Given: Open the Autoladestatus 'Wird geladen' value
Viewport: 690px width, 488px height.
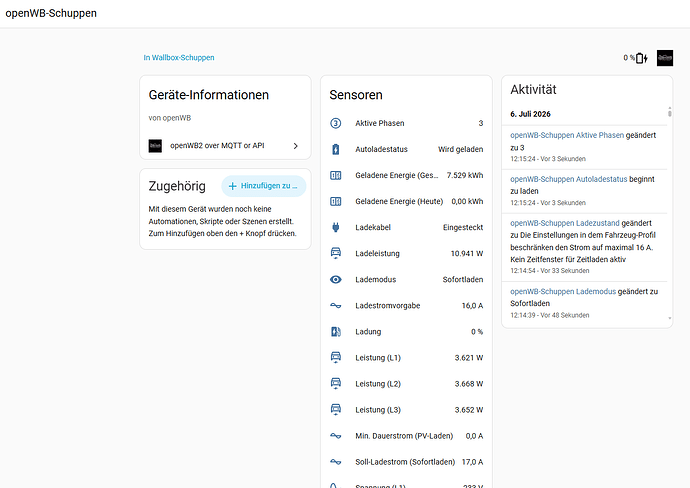Looking at the screenshot, I should (x=460, y=149).
